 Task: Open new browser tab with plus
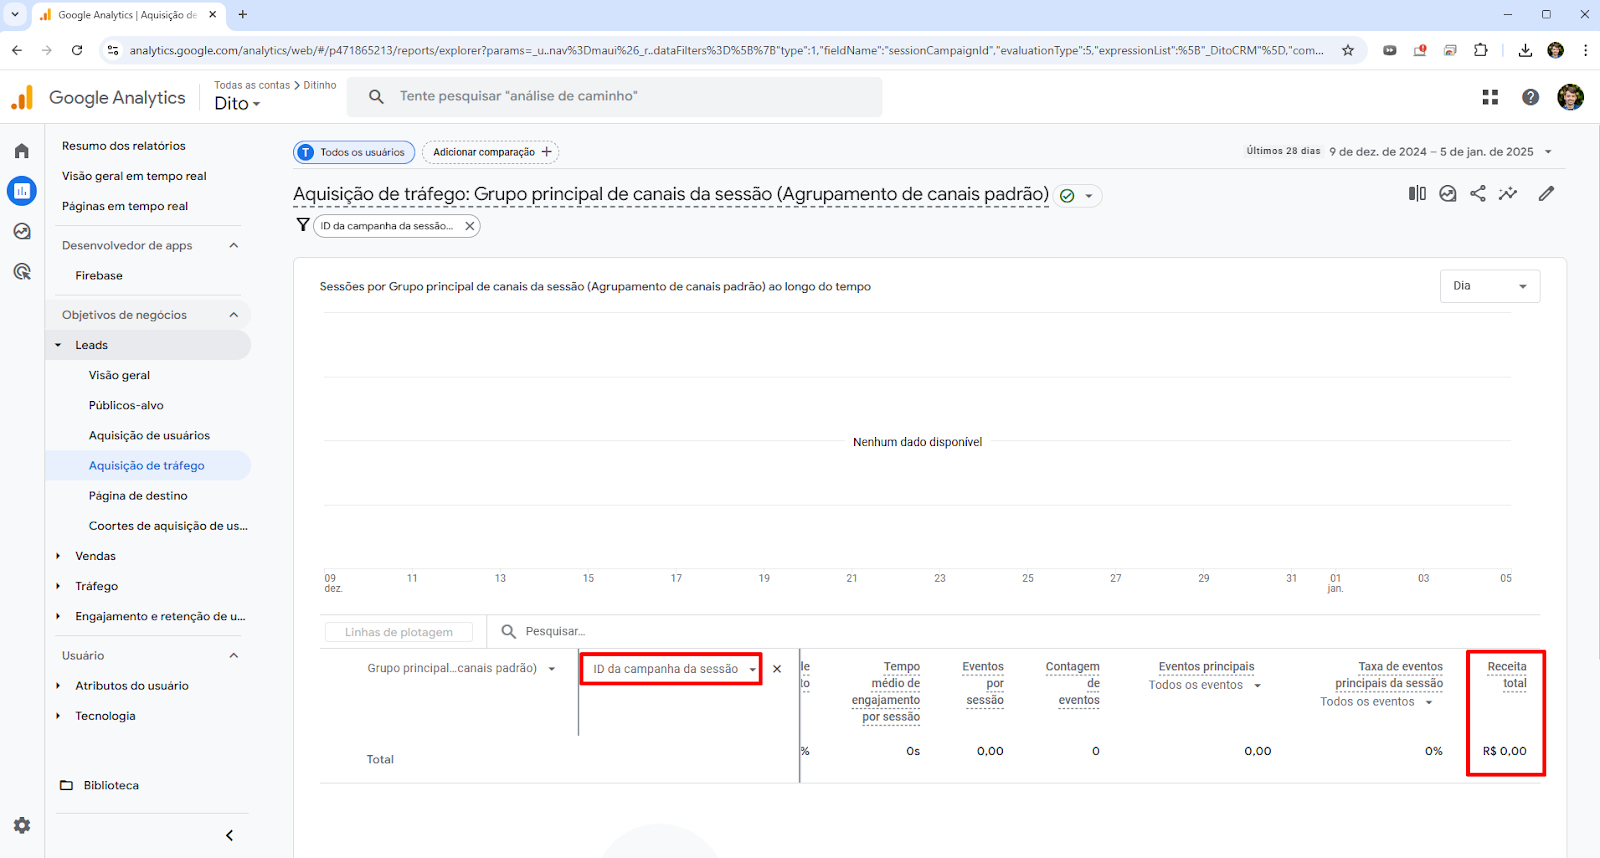click(x=243, y=15)
